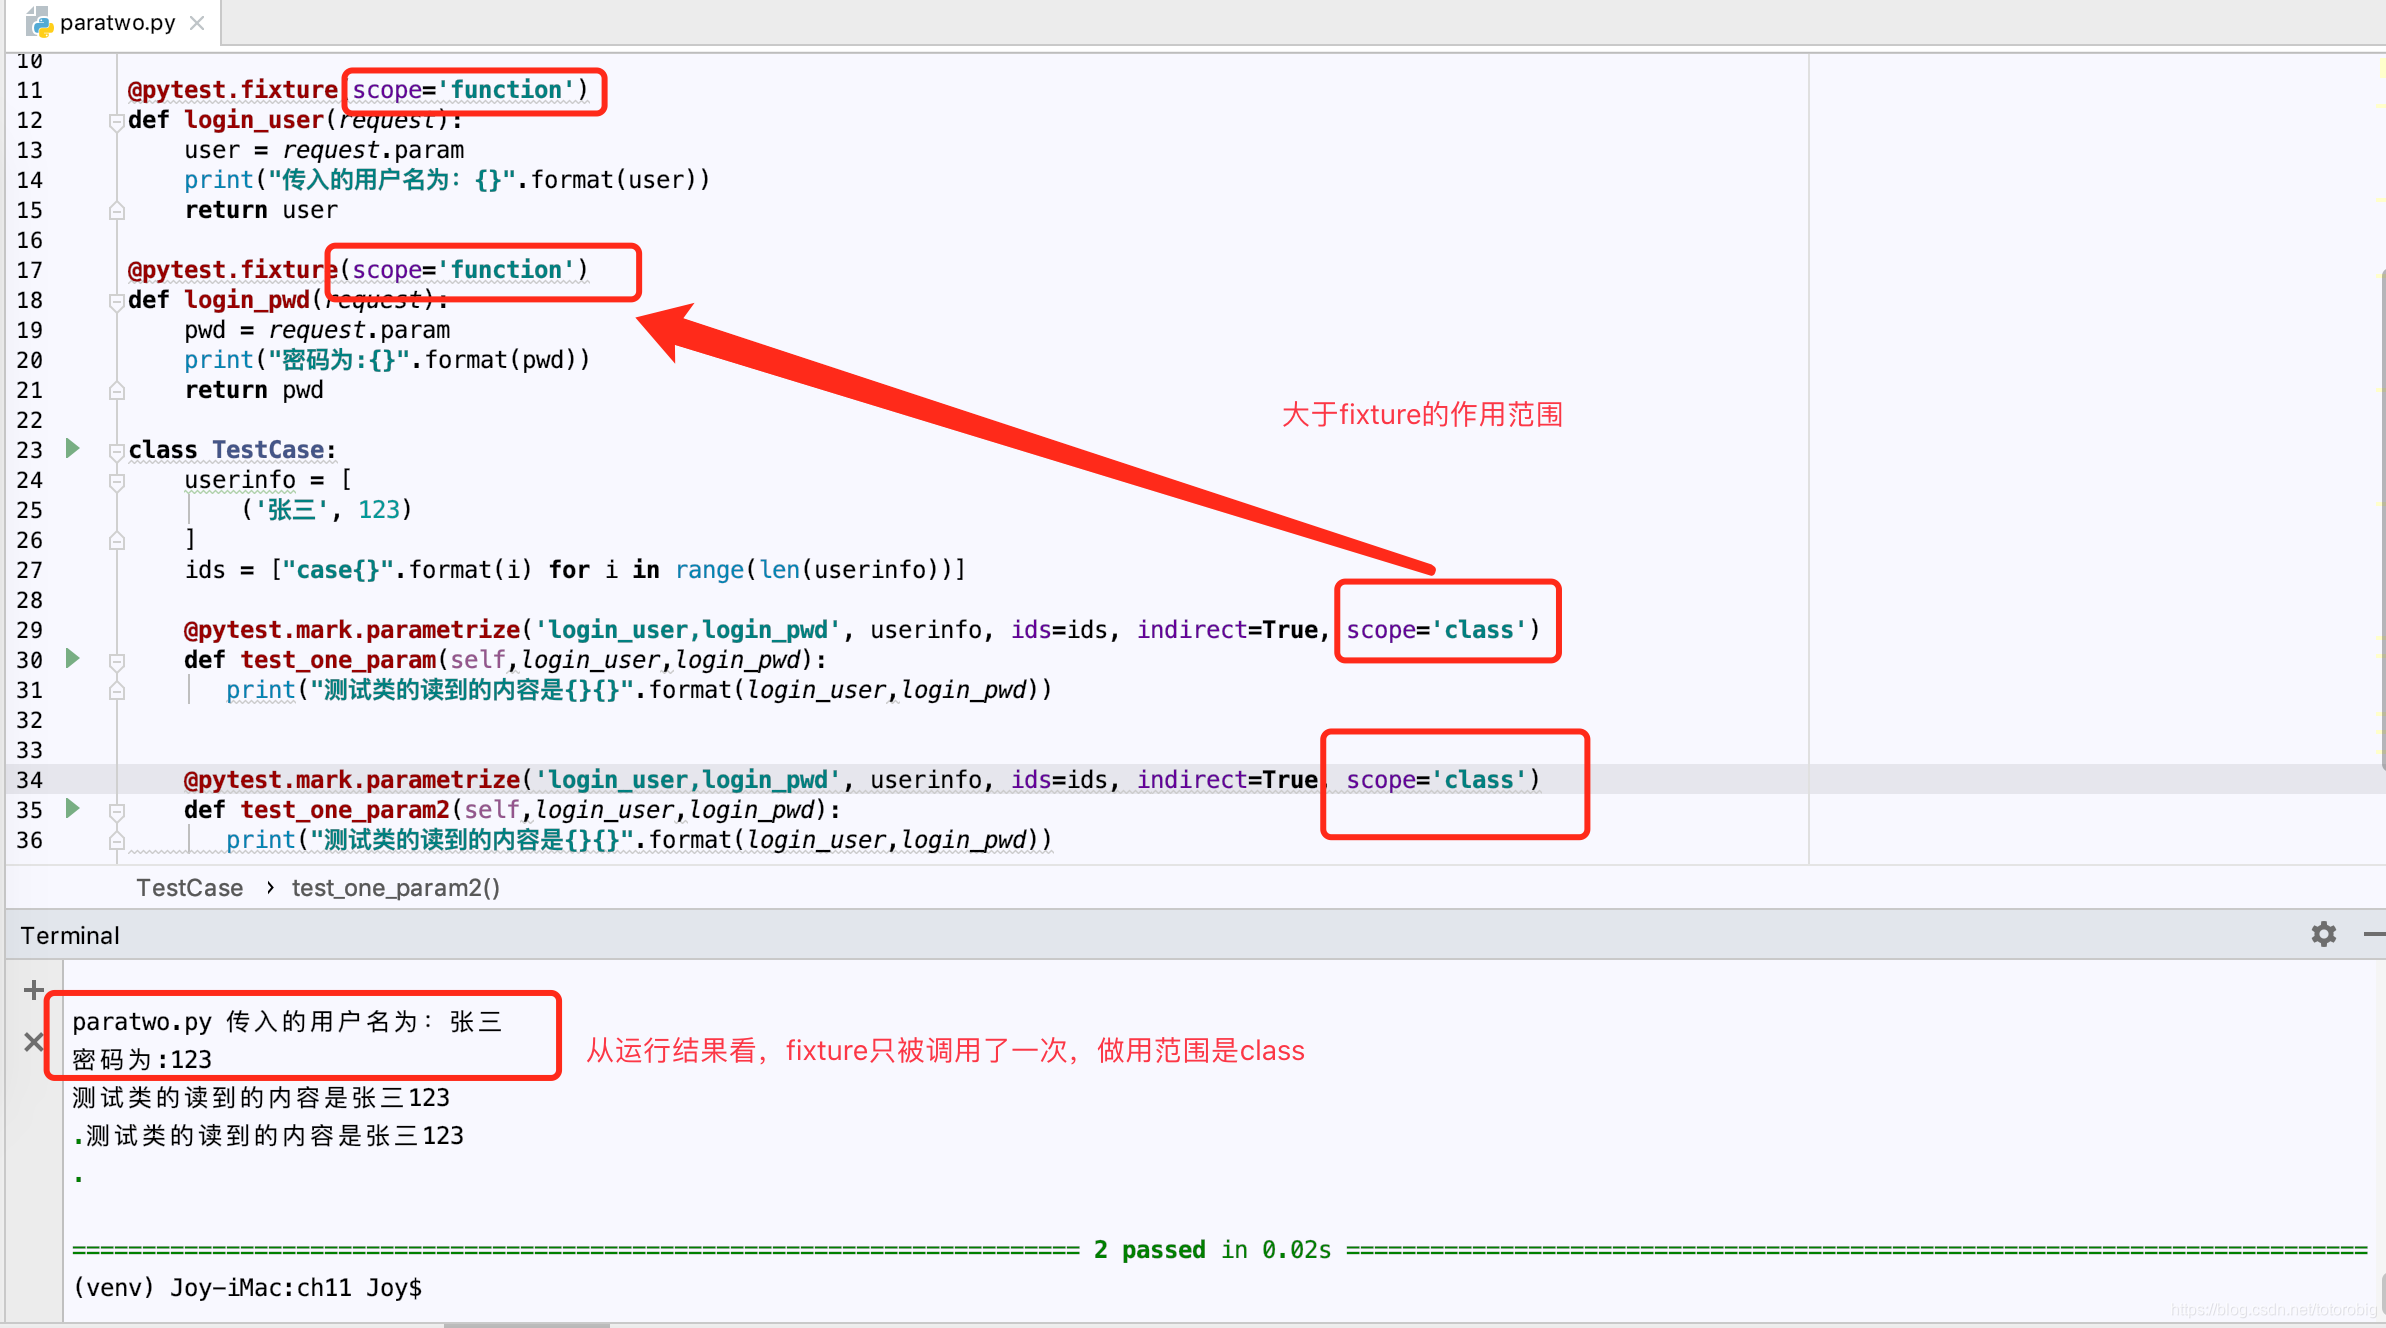Select the Terminal tab label
This screenshot has height=1328, width=2386.
pyautogui.click(x=69, y=934)
